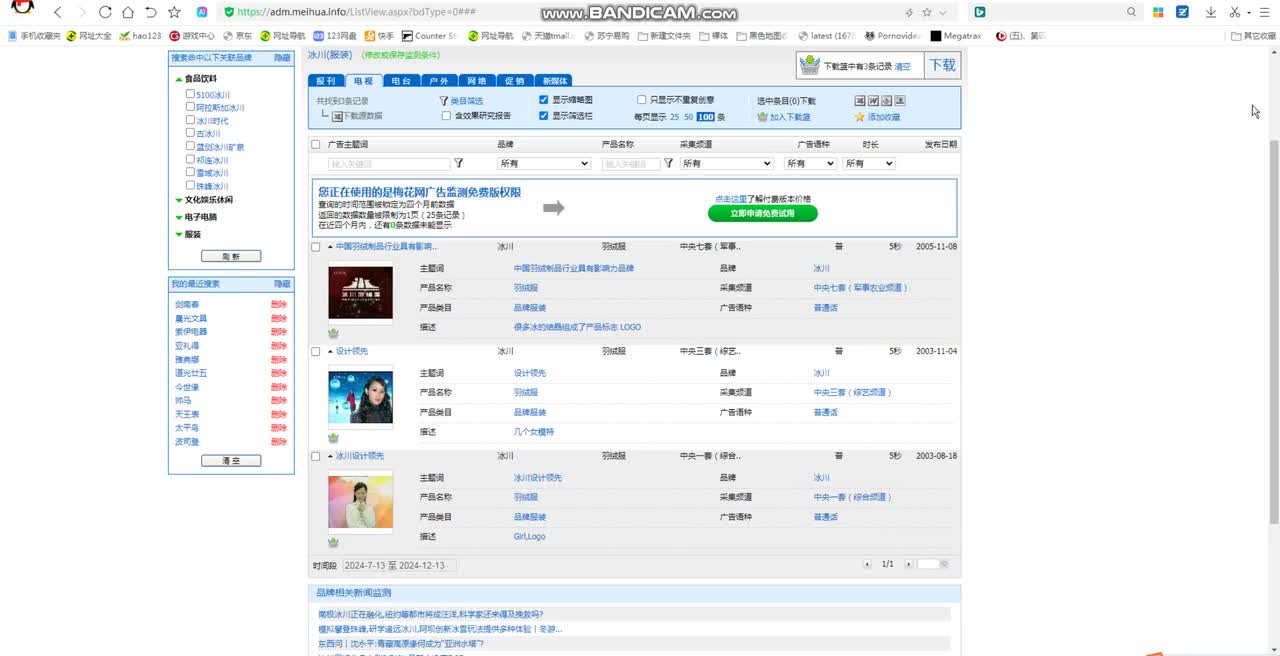Open the 京东 bookmark
Image resolution: width=1280 pixels, height=656 pixels.
pos(238,36)
